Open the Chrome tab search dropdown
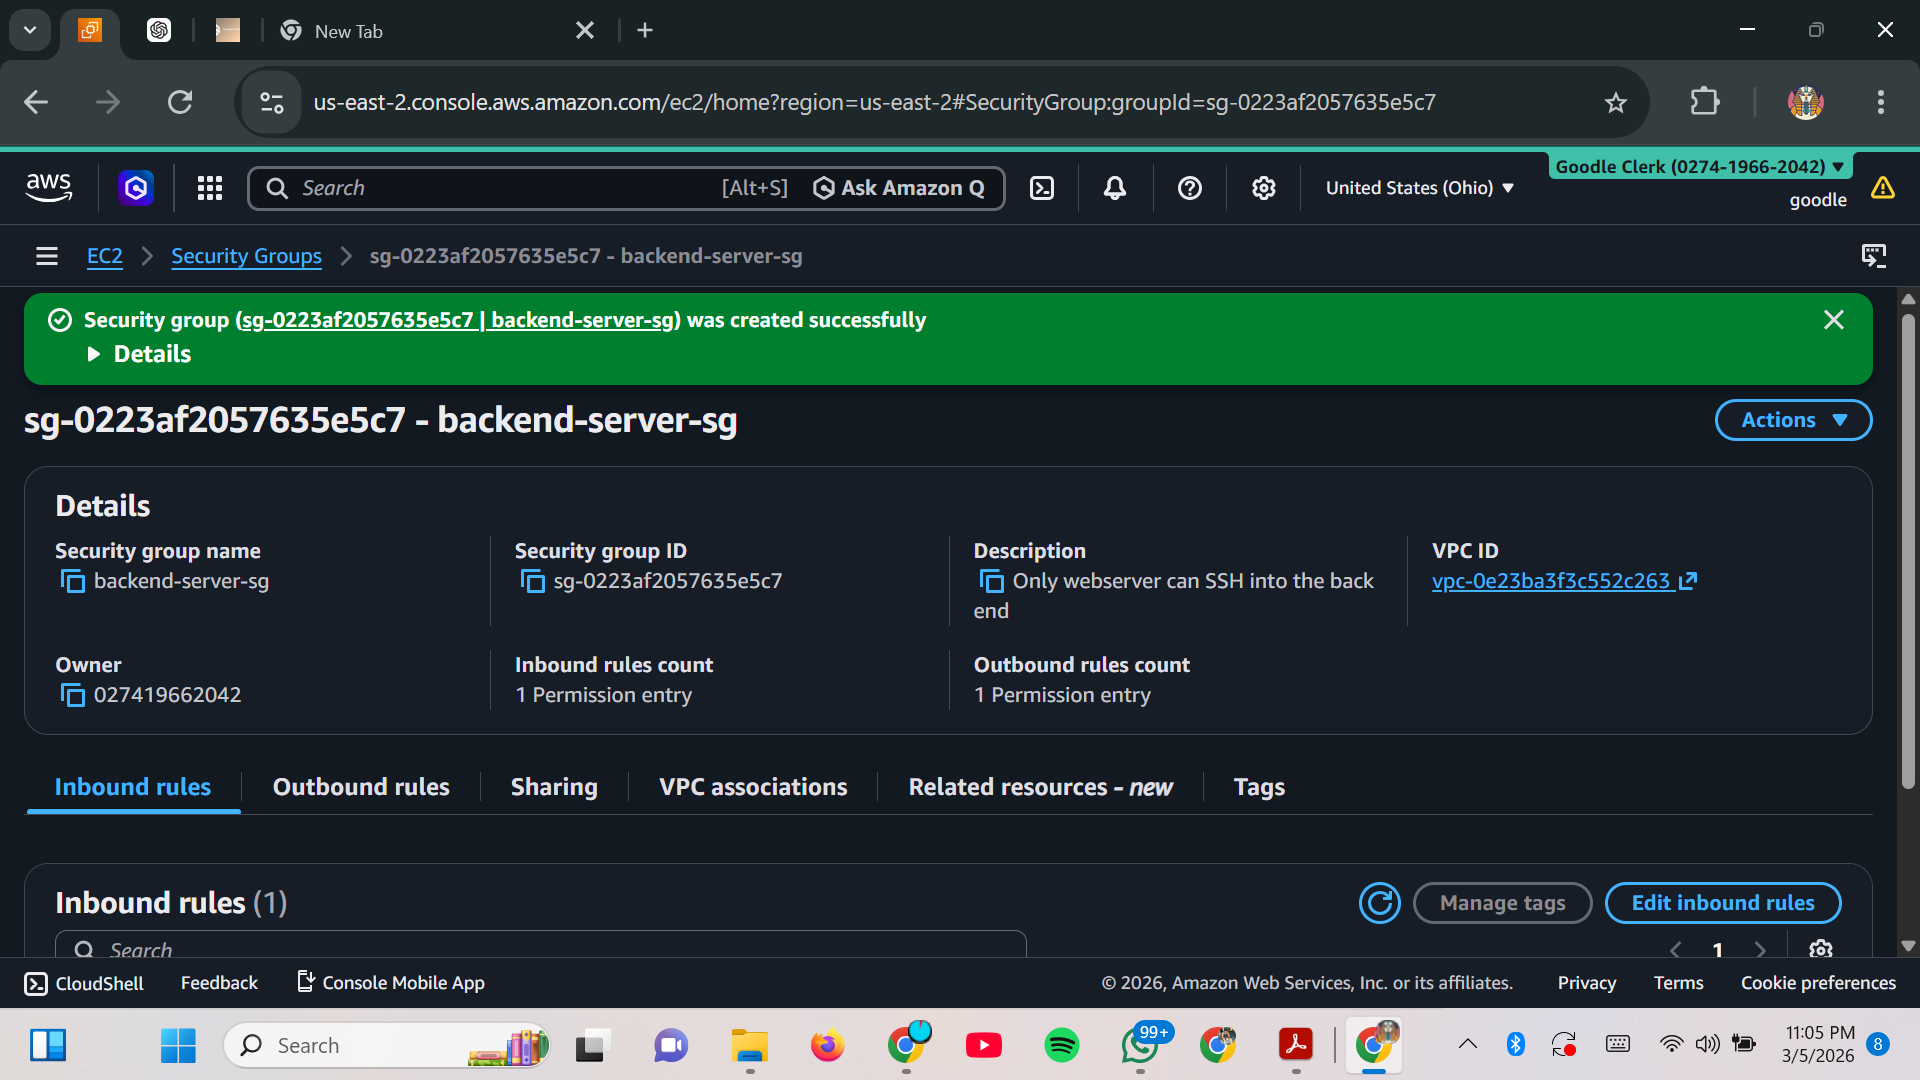Image resolution: width=1920 pixels, height=1080 pixels. coord(30,30)
